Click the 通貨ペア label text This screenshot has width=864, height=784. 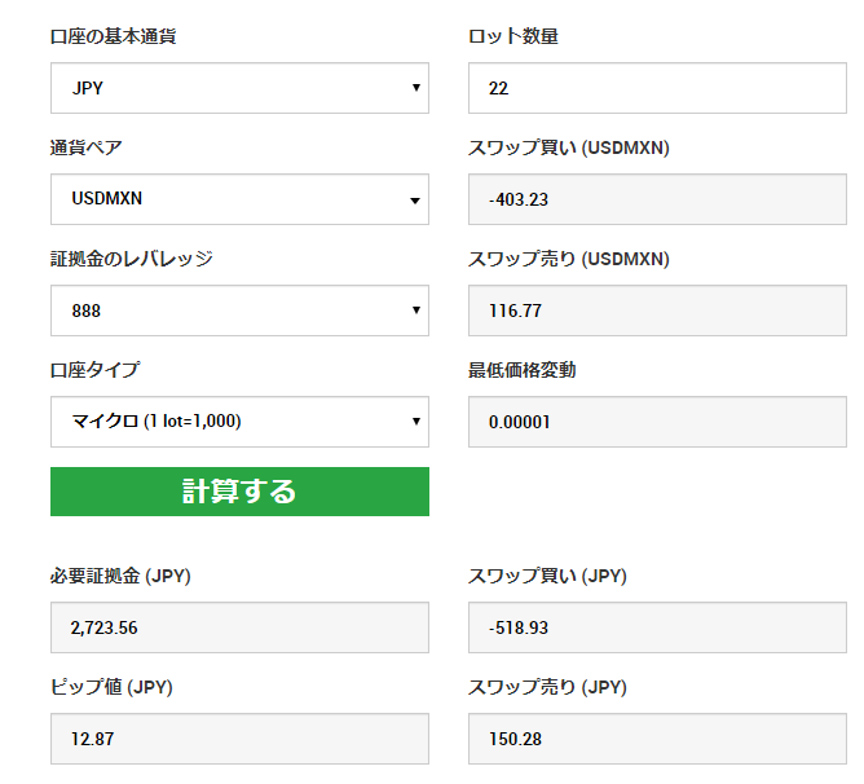pyautogui.click(x=86, y=147)
